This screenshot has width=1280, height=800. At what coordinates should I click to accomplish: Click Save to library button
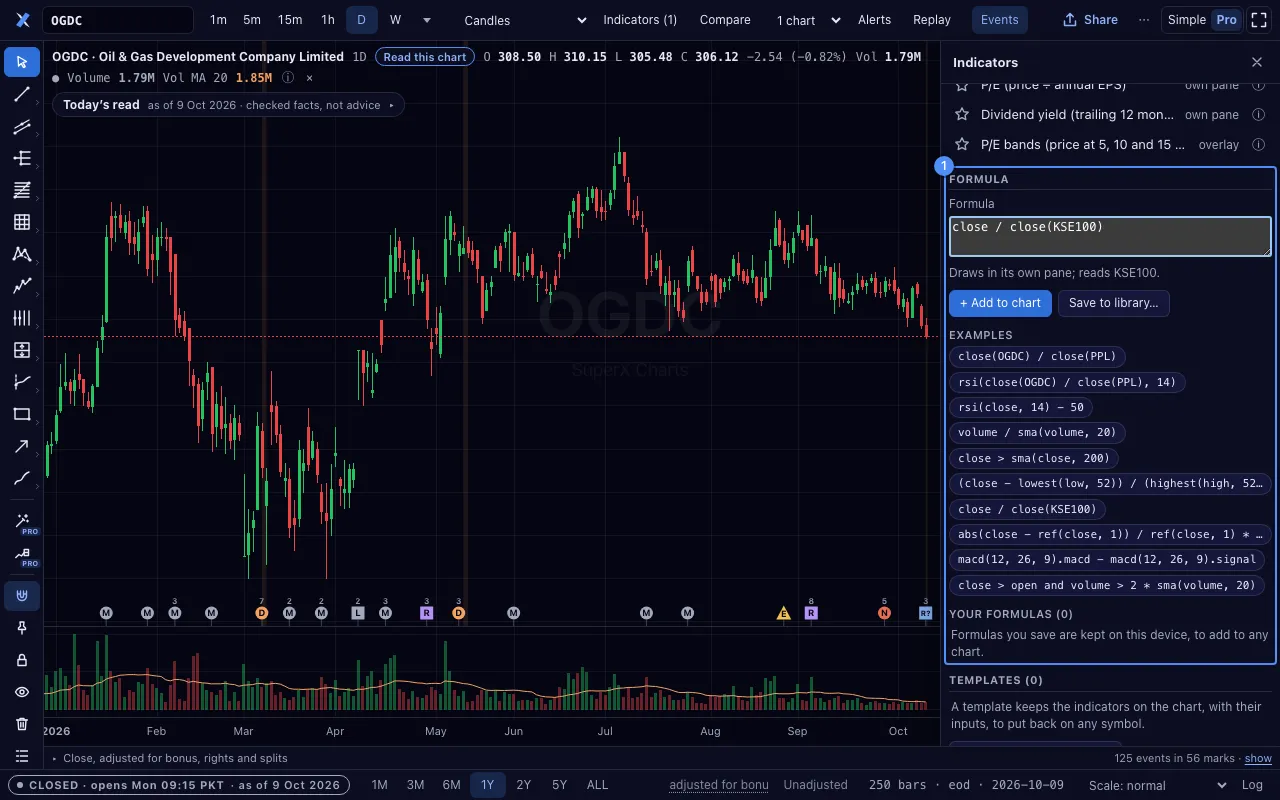coord(1113,303)
